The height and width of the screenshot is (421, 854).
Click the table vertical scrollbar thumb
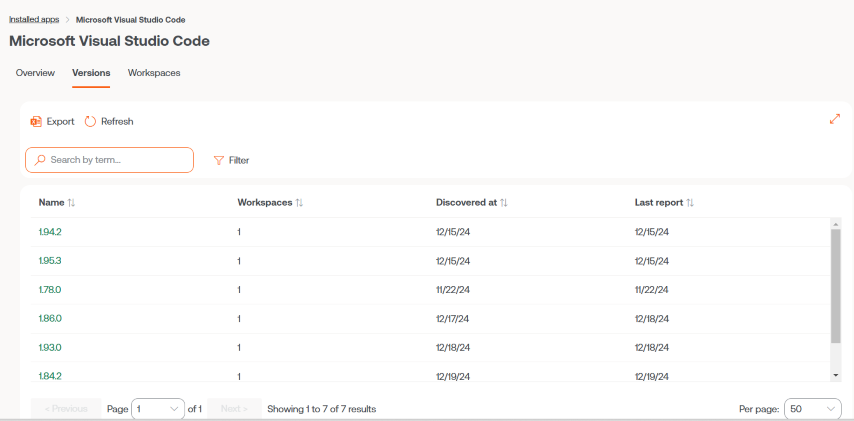click(x=836, y=286)
